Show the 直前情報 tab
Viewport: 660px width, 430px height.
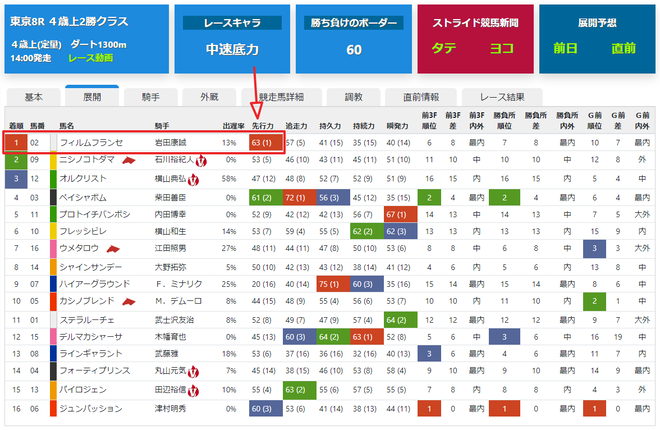click(x=421, y=97)
